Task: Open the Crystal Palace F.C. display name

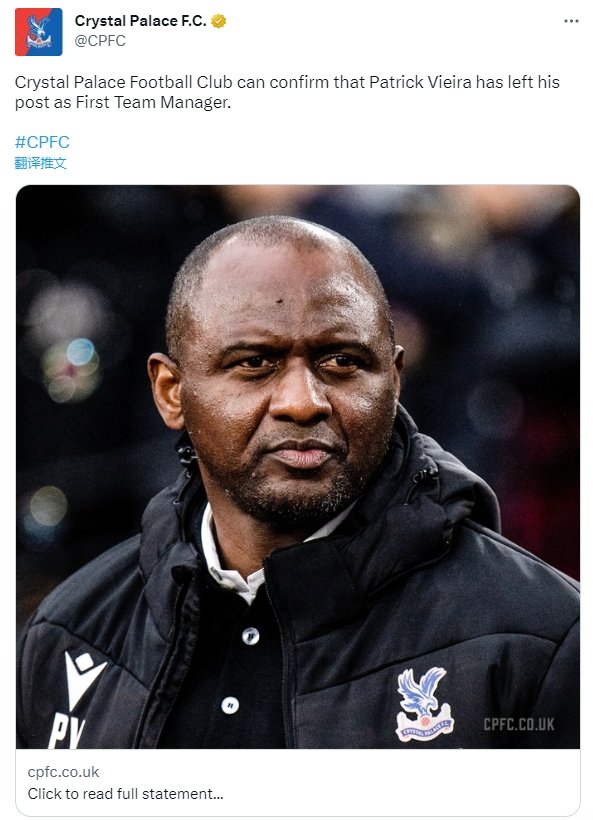Action: coord(140,21)
